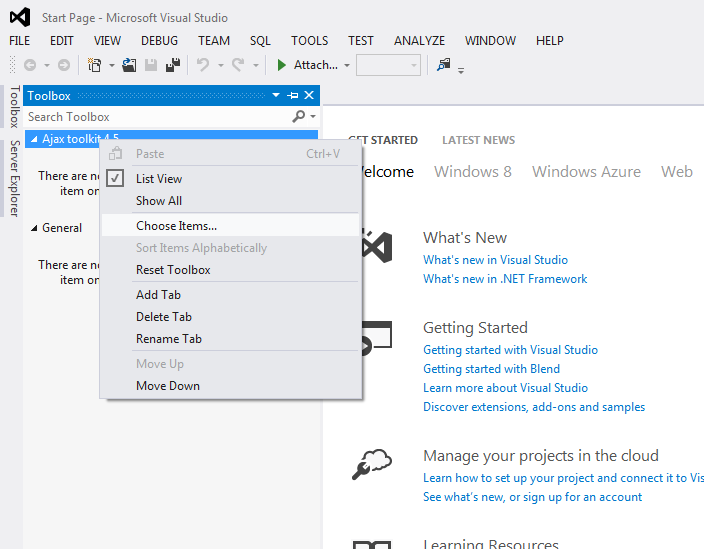Open Getting started with Visual Studio link
704x549 pixels.
(510, 350)
